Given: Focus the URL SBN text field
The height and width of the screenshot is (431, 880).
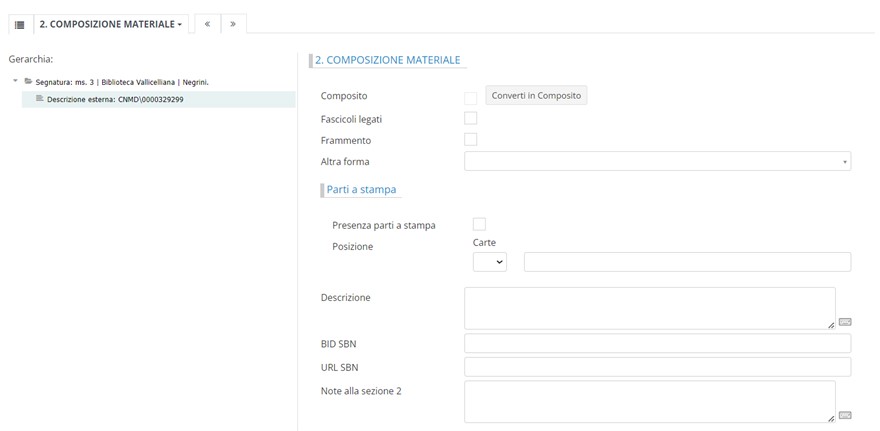Looking at the screenshot, I should pyautogui.click(x=657, y=367).
